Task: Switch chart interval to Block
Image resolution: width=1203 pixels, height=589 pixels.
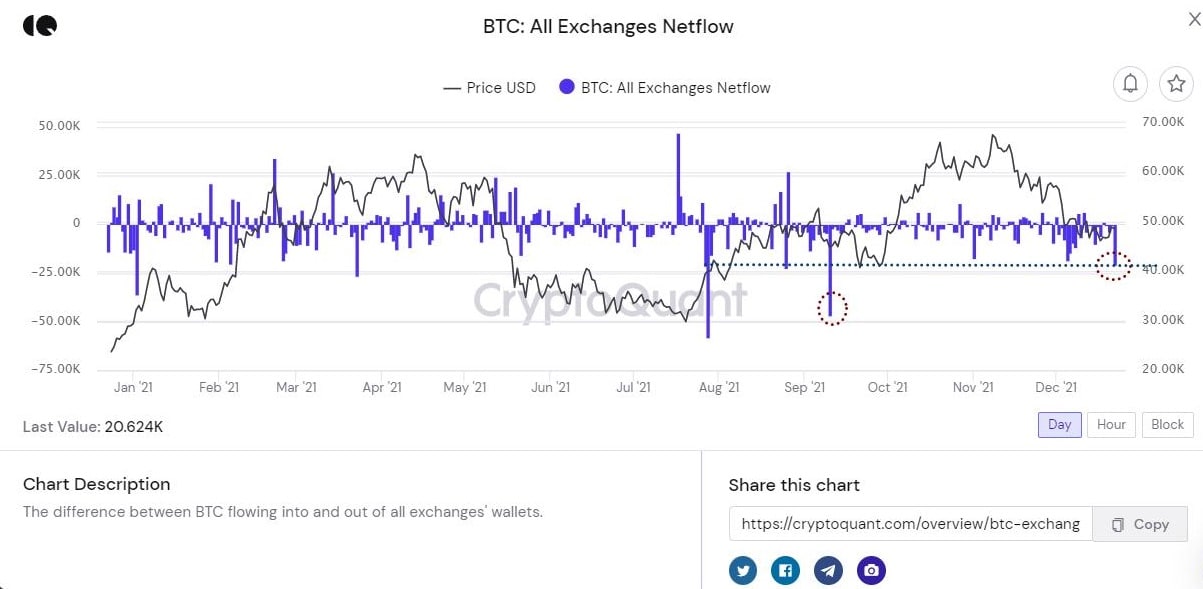Action: point(1167,424)
